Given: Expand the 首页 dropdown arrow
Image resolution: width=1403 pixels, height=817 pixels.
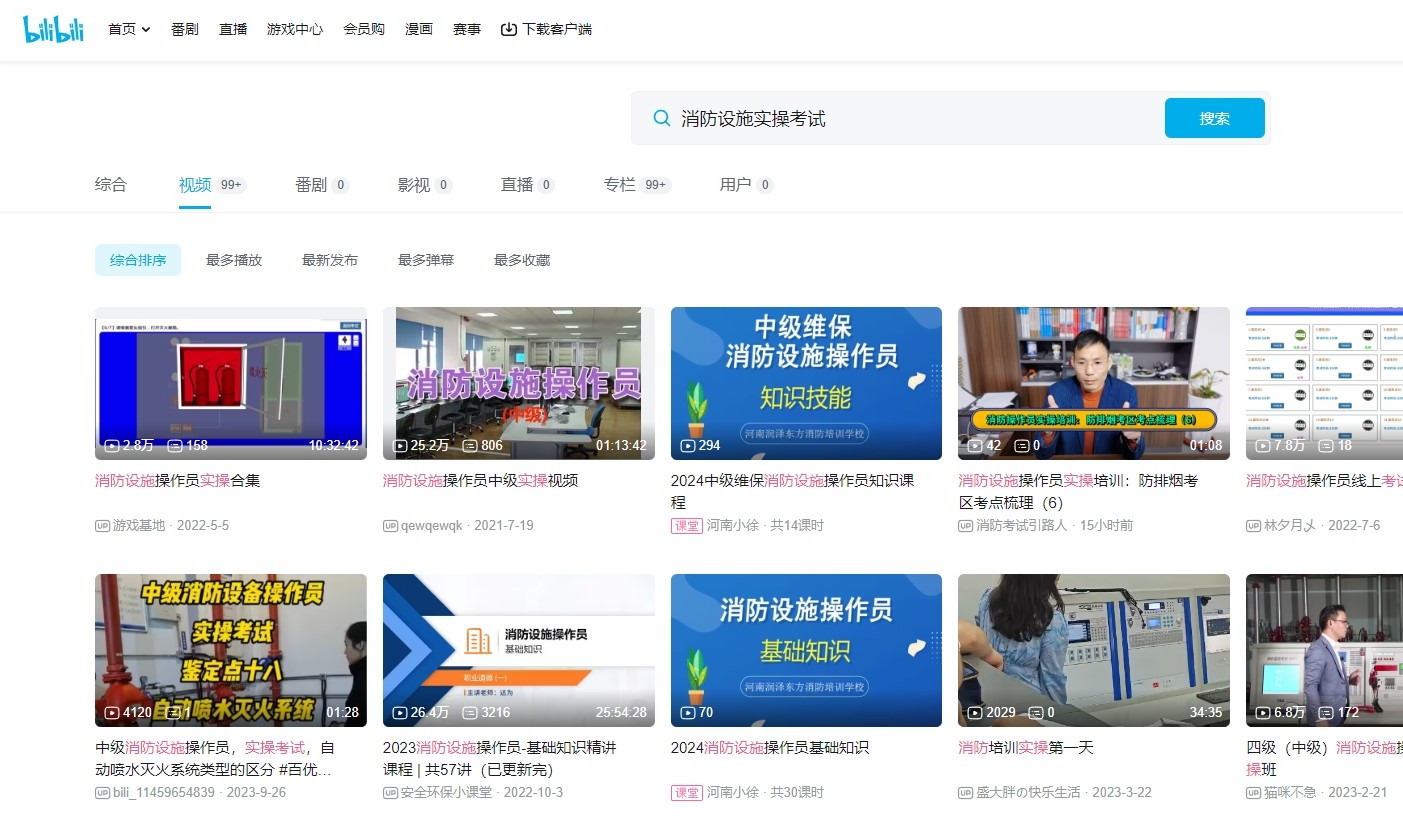Looking at the screenshot, I should (x=146, y=30).
